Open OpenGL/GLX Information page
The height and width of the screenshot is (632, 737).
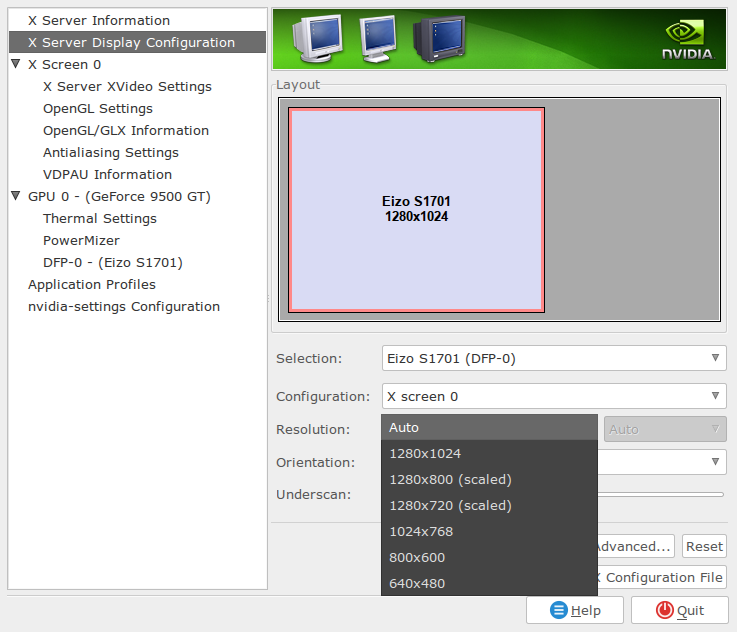(x=126, y=131)
